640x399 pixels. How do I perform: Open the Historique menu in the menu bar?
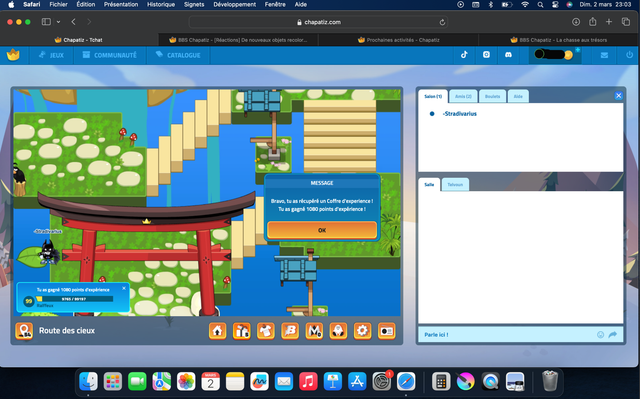161,4
